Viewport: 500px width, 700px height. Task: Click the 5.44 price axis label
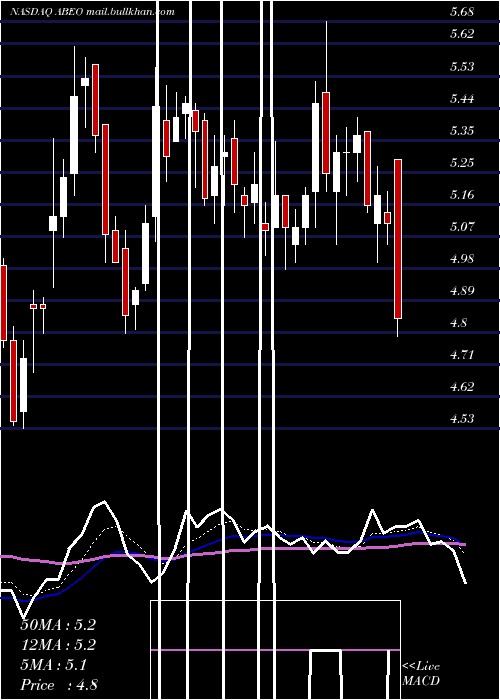(x=462, y=99)
